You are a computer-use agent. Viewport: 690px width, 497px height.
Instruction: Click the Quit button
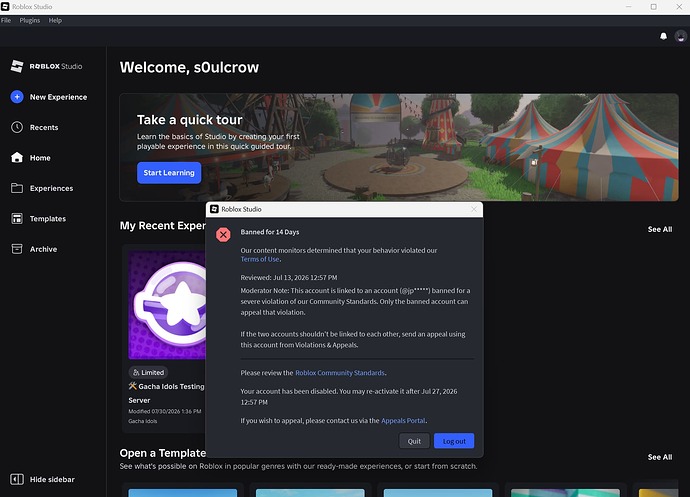tap(414, 441)
